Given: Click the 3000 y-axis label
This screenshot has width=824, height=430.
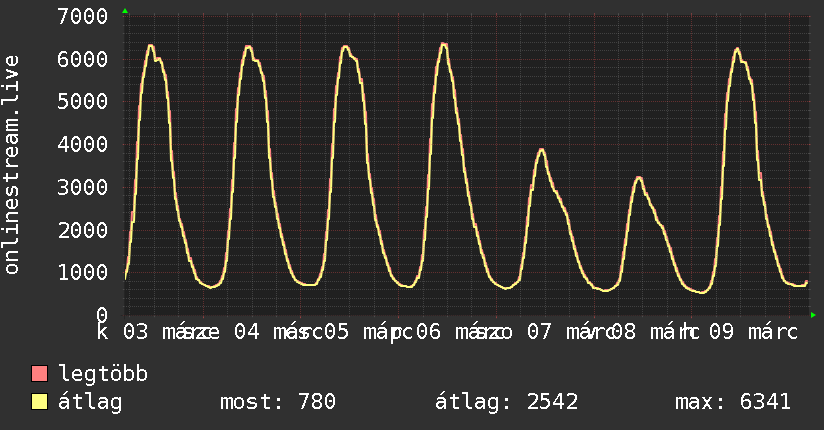Looking at the screenshot, I should click(83, 187).
